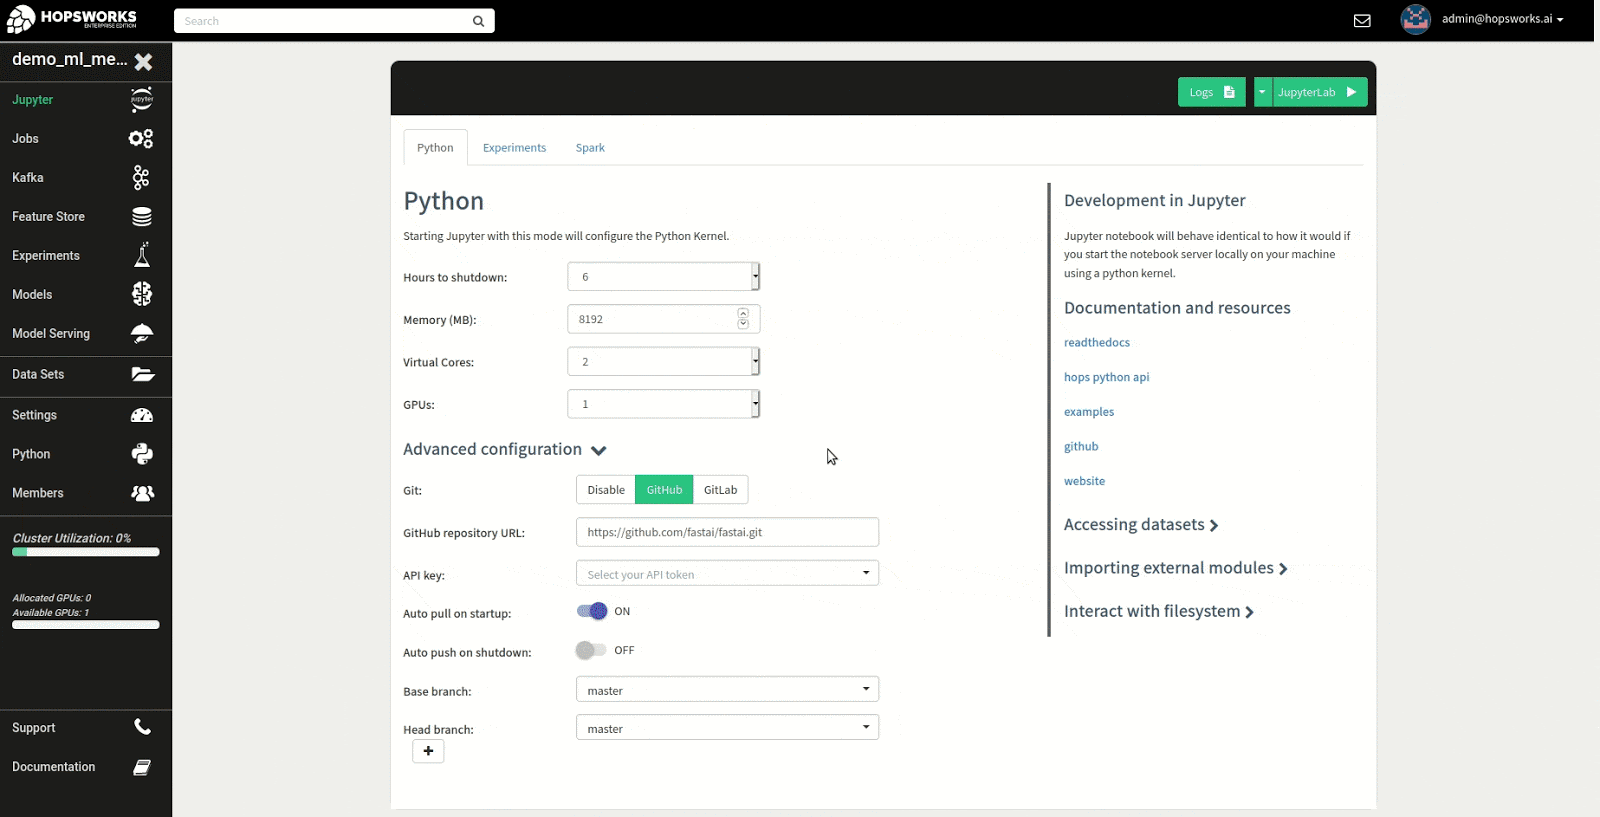Click the Logs button

click(x=1211, y=92)
